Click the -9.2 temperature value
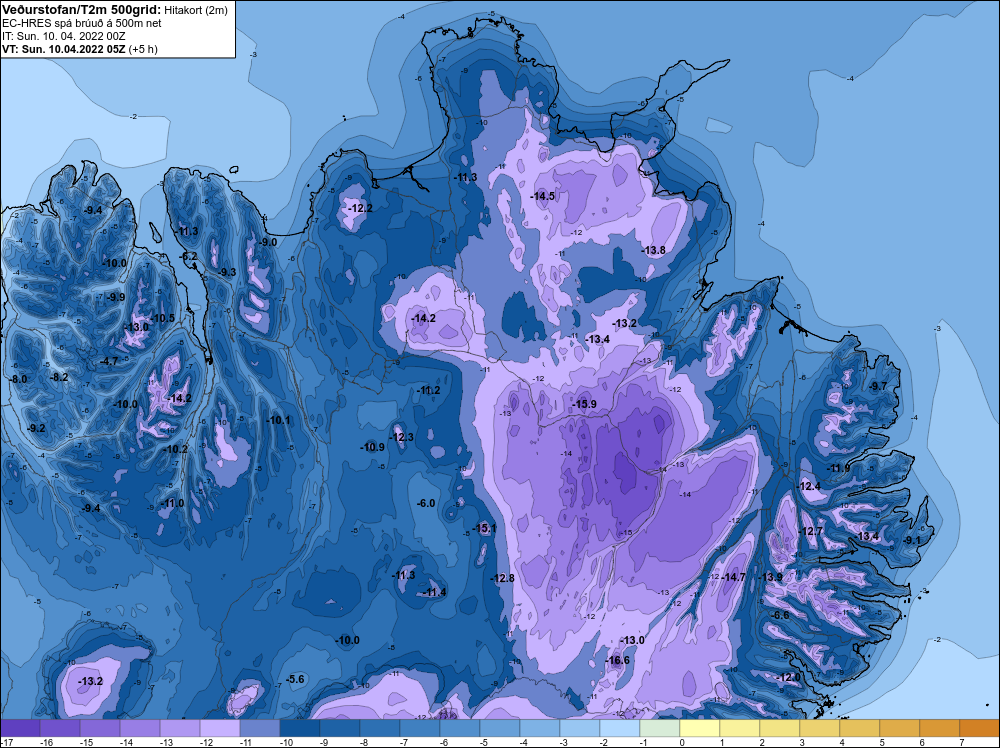 click(x=36, y=428)
